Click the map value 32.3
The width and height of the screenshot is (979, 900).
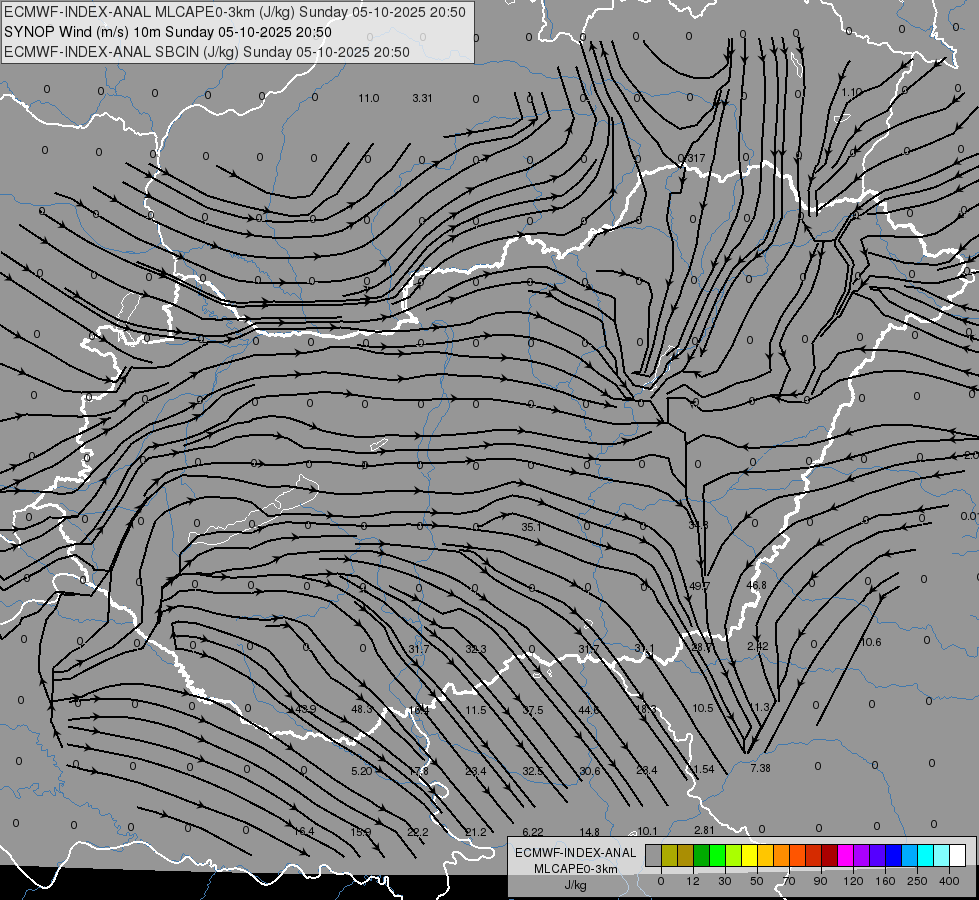(x=476, y=650)
